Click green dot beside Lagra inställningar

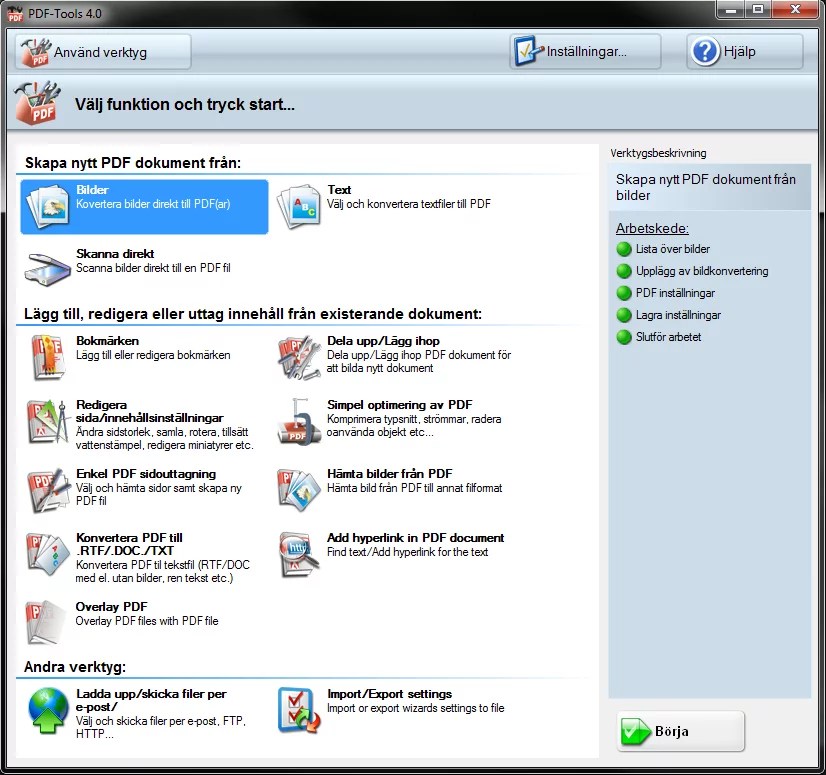(624, 315)
